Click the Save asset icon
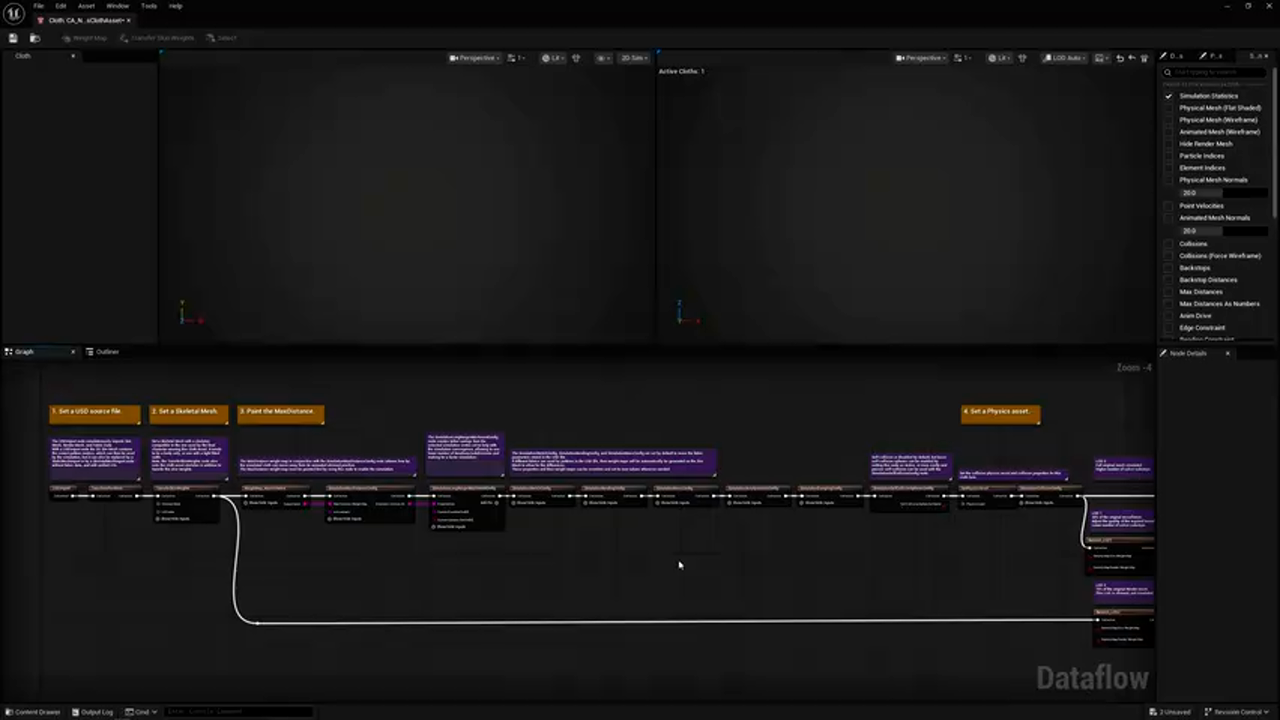Image resolution: width=1280 pixels, height=720 pixels. click(12, 37)
